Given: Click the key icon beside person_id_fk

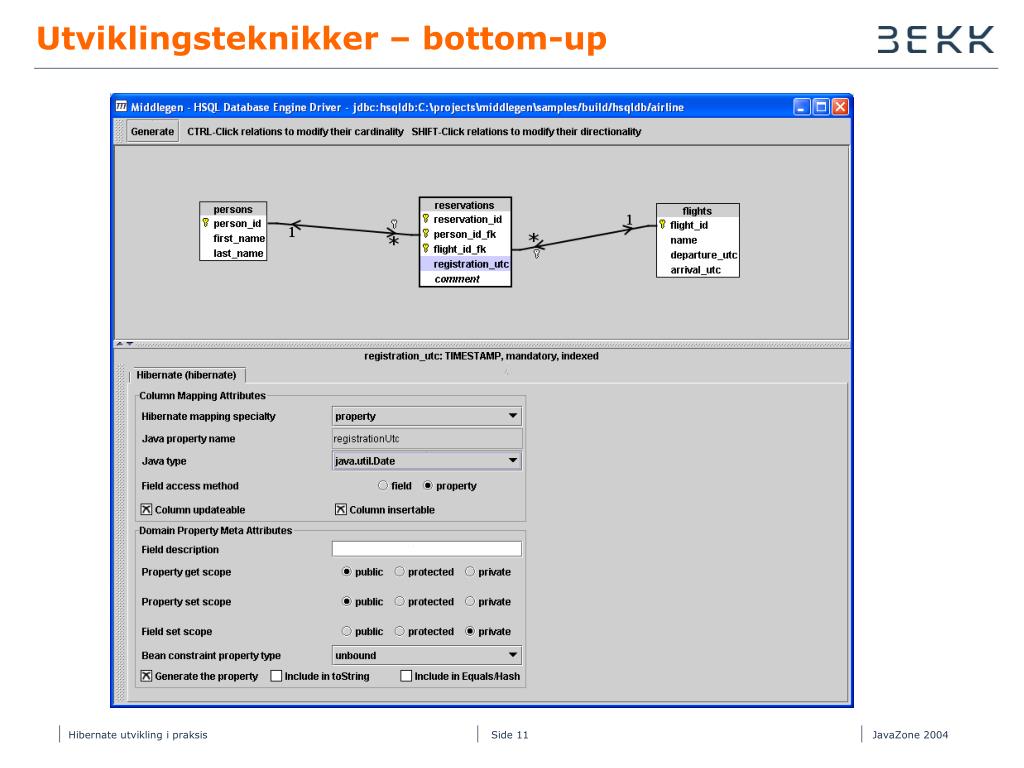Looking at the screenshot, I should click(x=426, y=234).
